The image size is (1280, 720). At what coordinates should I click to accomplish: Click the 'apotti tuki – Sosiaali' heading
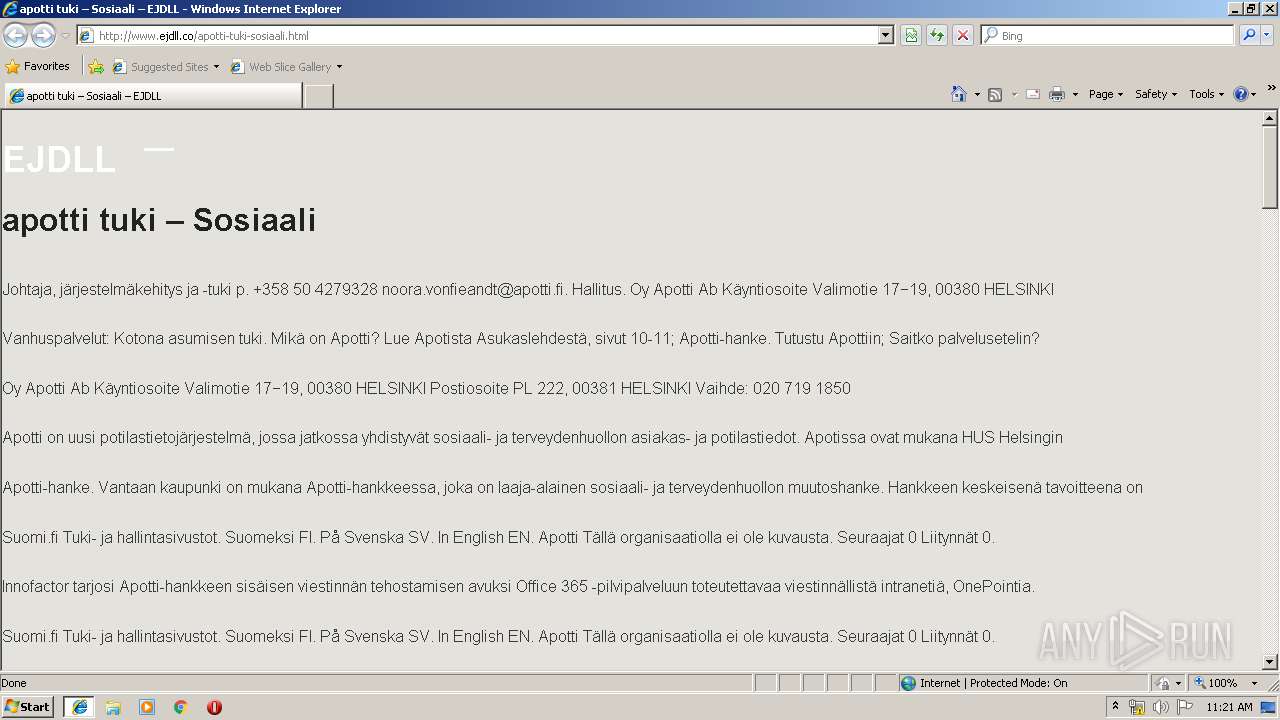[160, 220]
